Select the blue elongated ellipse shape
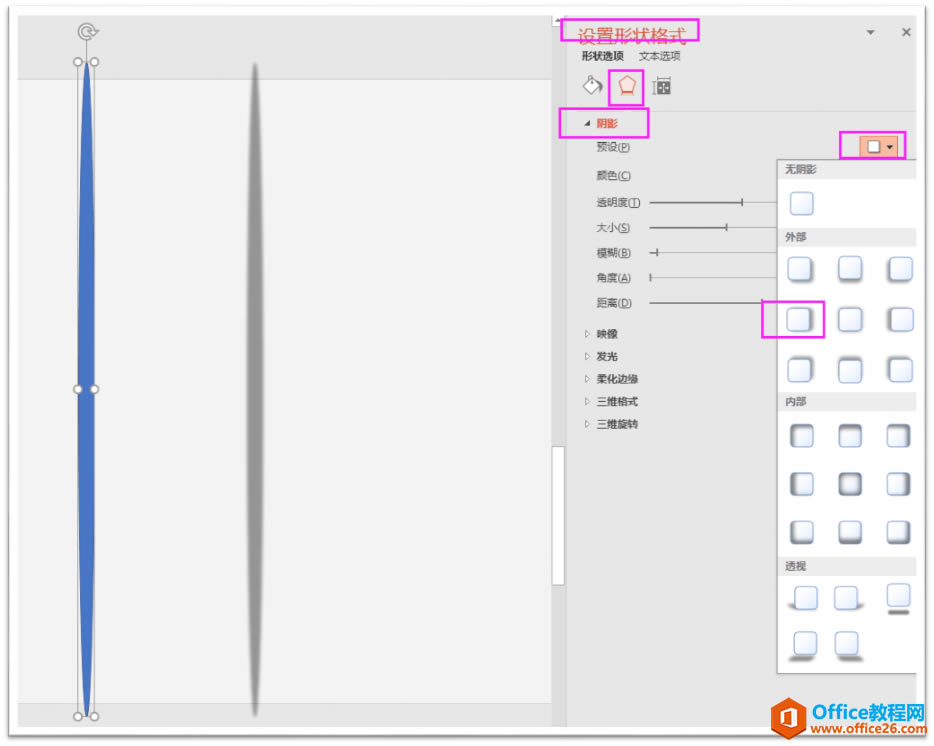This screenshot has height=746, width=934. pos(86,389)
